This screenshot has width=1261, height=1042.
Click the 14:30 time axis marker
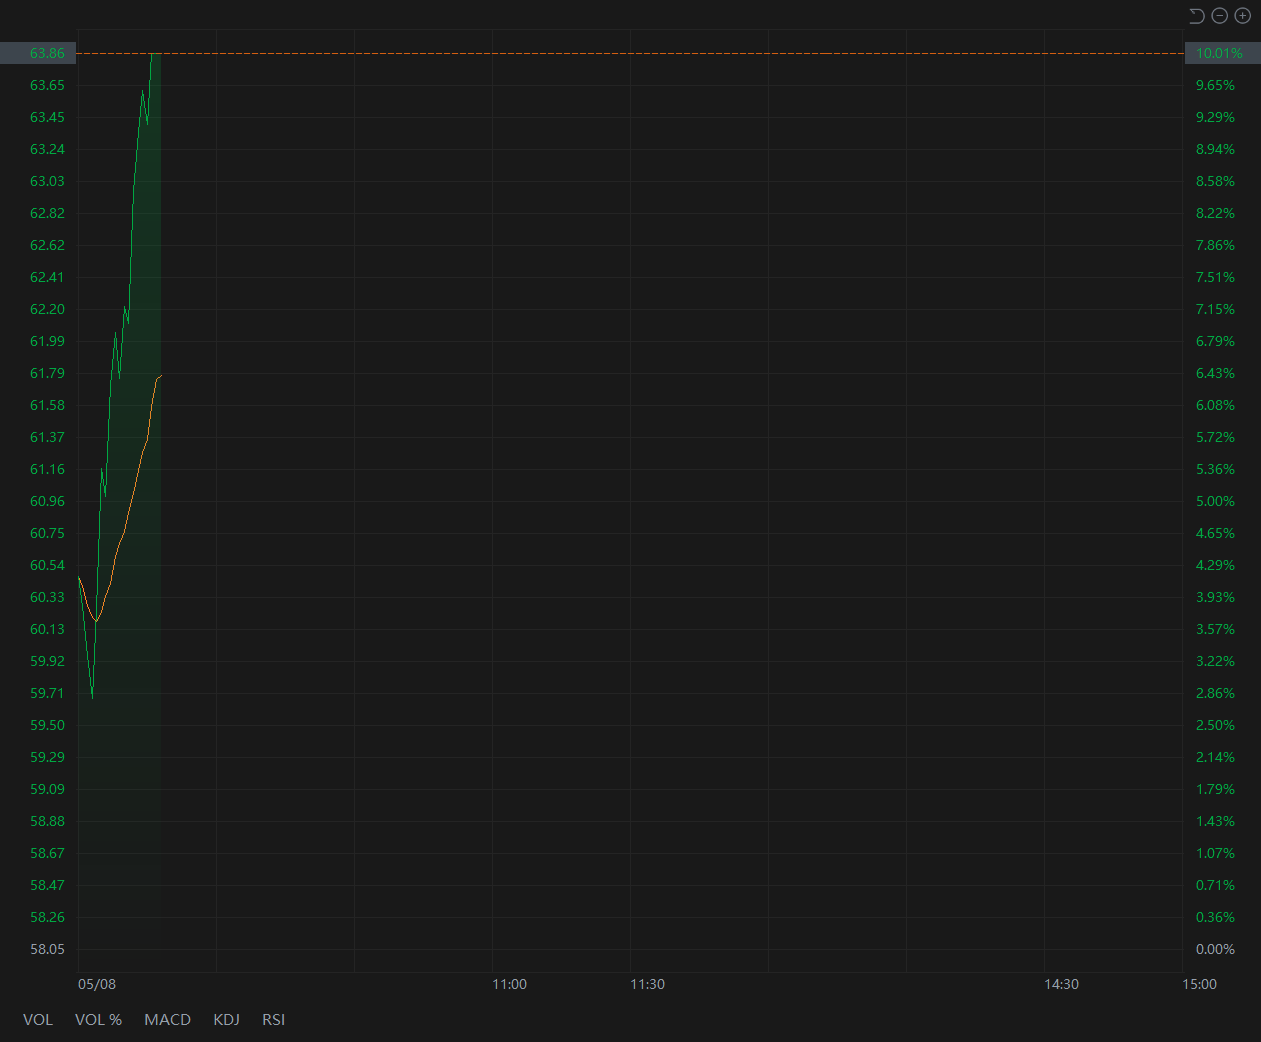click(1061, 984)
